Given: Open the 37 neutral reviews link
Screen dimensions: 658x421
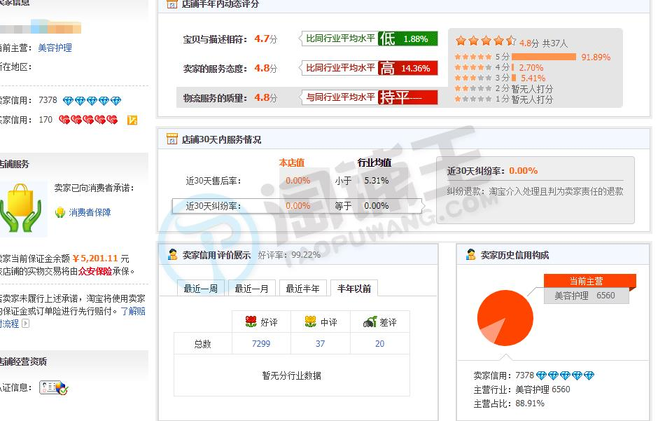Looking at the screenshot, I should click(x=320, y=344).
